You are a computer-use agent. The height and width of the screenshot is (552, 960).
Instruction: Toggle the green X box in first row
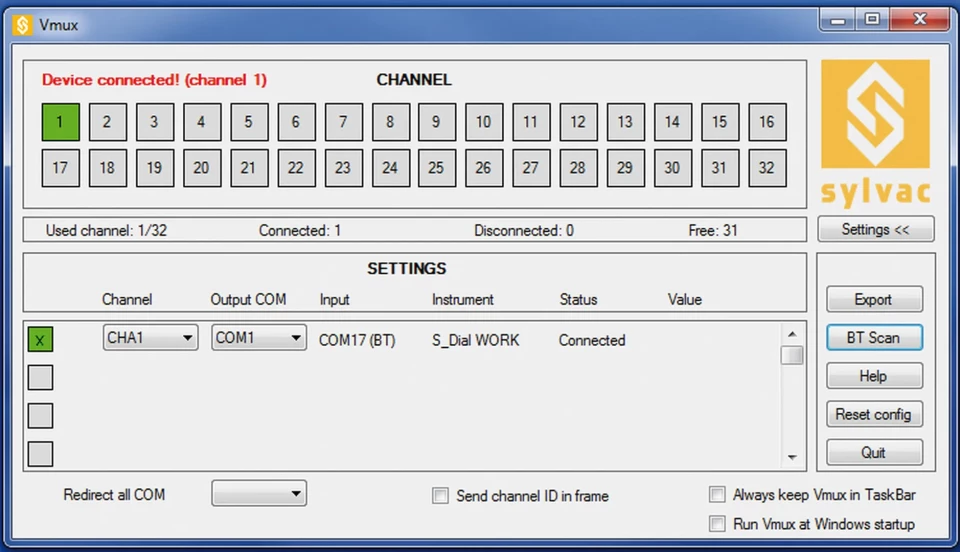[40, 340]
